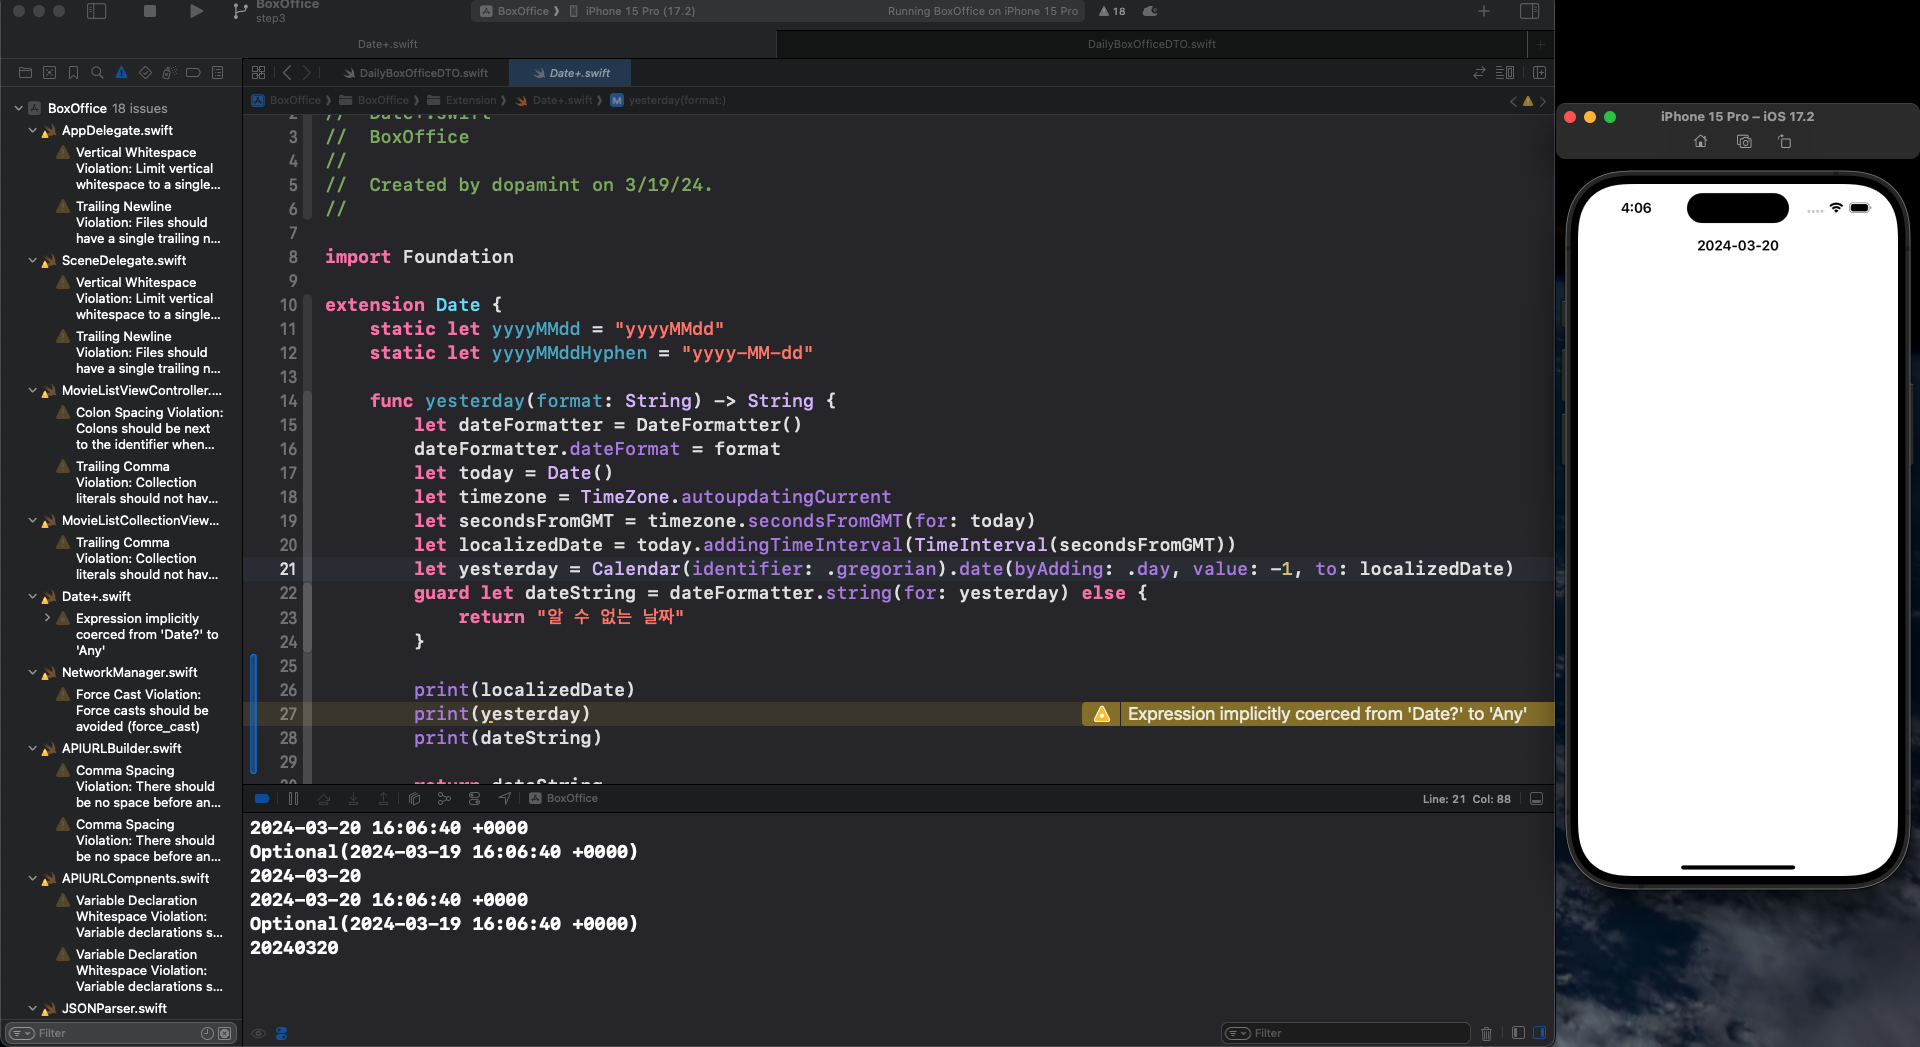Viewport: 1920px width, 1047px height.
Task: Click the iPhone 15 Pro destination selector
Action: [x=640, y=11]
